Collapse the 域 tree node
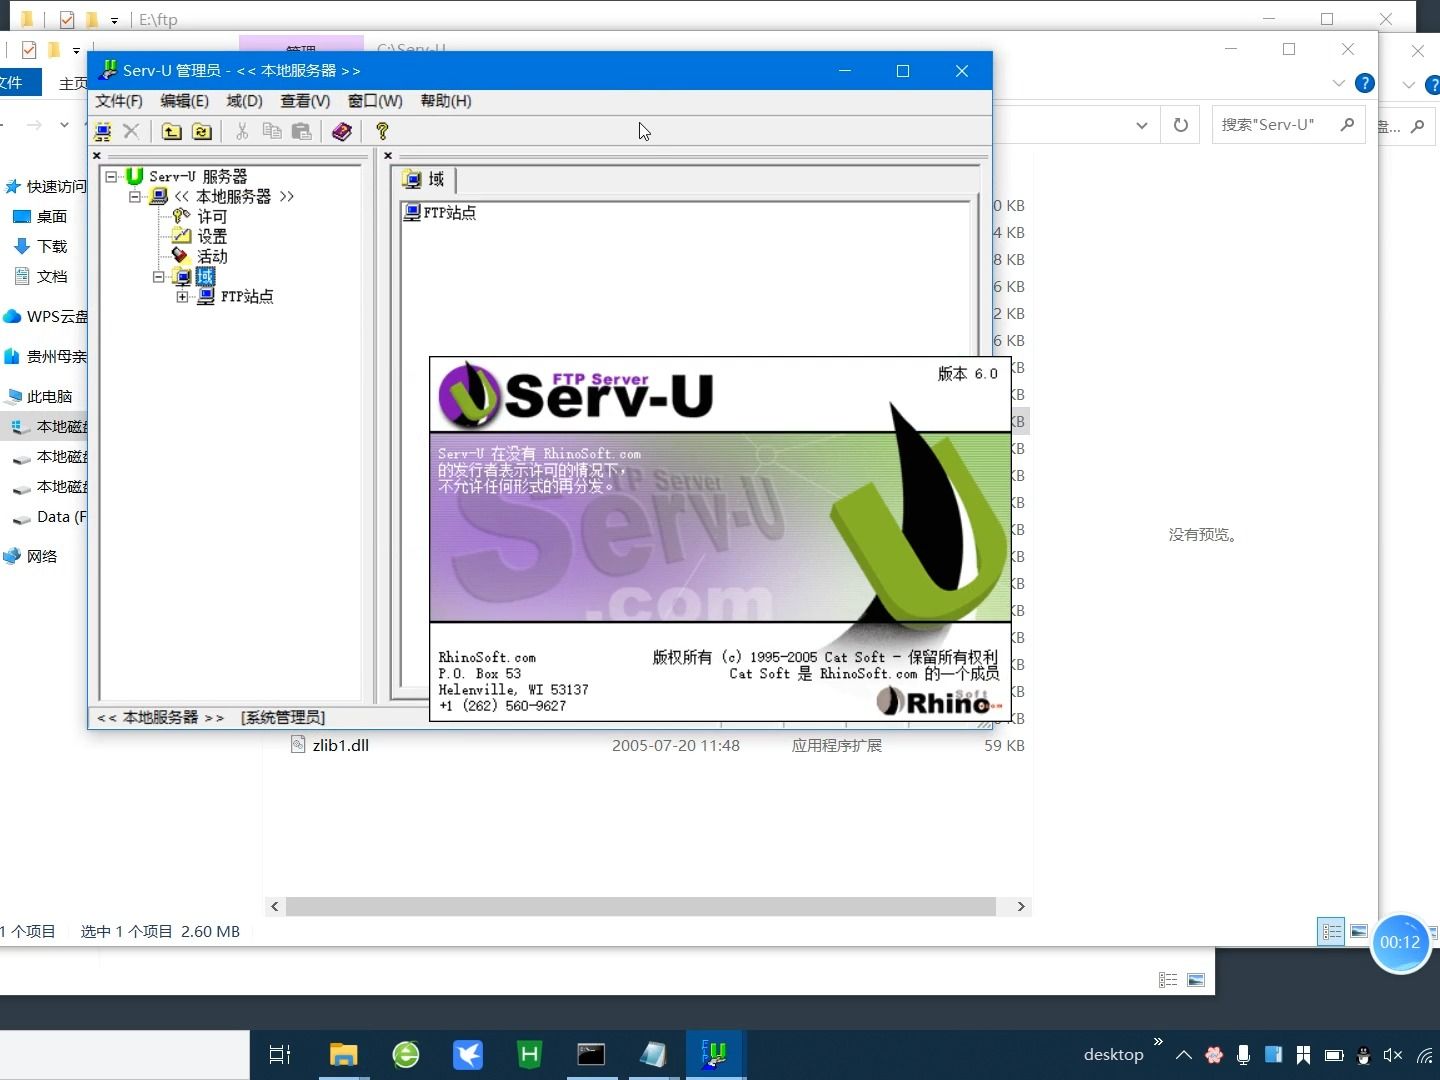This screenshot has height=1080, width=1440. coord(159,276)
